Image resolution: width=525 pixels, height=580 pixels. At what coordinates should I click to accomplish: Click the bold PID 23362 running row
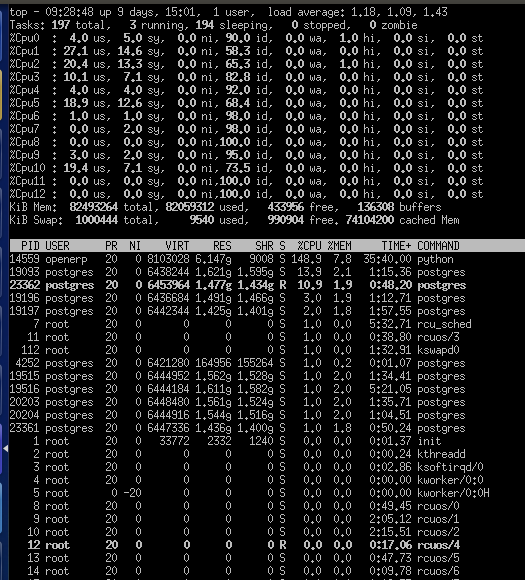click(x=24, y=285)
